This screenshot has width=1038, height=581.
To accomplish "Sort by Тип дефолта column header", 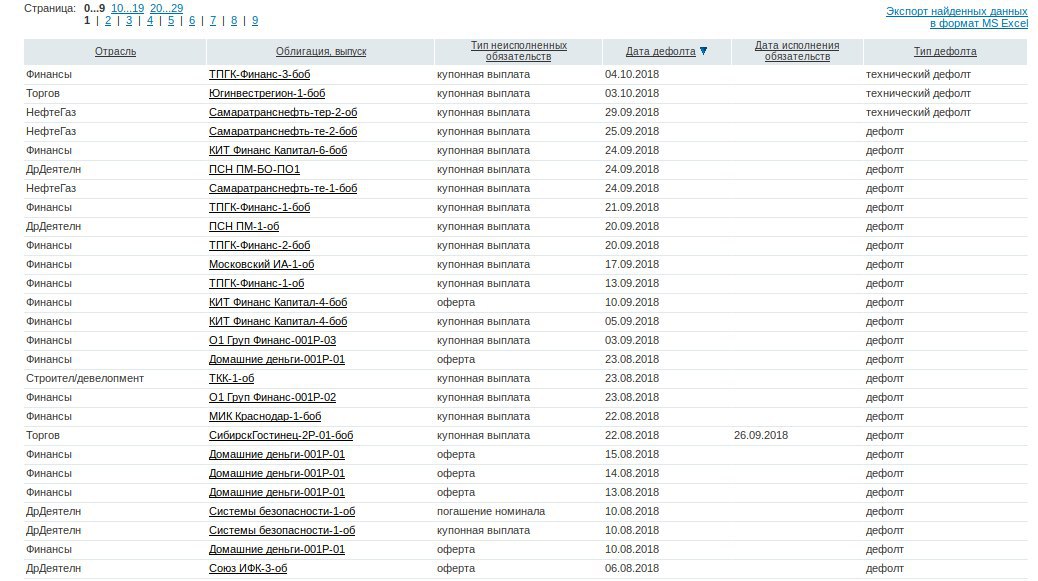I will [x=945, y=51].
